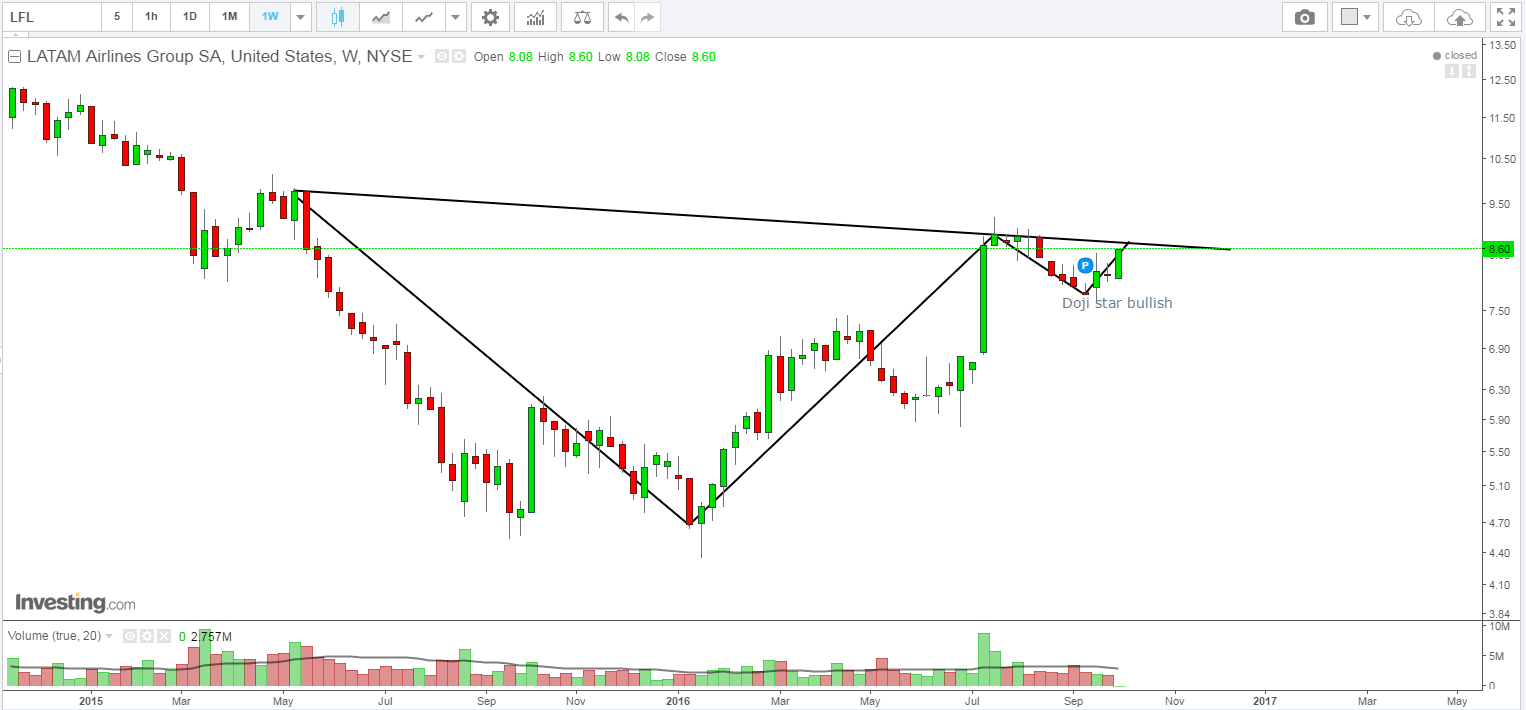Redo last chart action
This screenshot has width=1526, height=710.
pyautogui.click(x=648, y=17)
